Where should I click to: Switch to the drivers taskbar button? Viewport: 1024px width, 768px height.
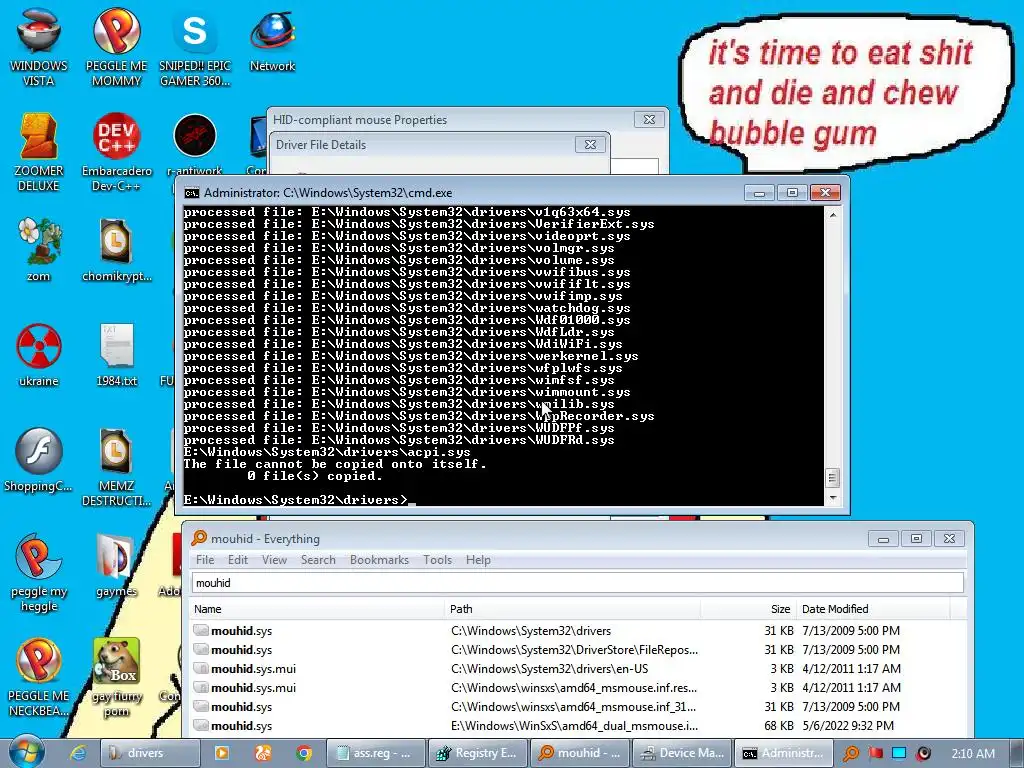coord(150,753)
